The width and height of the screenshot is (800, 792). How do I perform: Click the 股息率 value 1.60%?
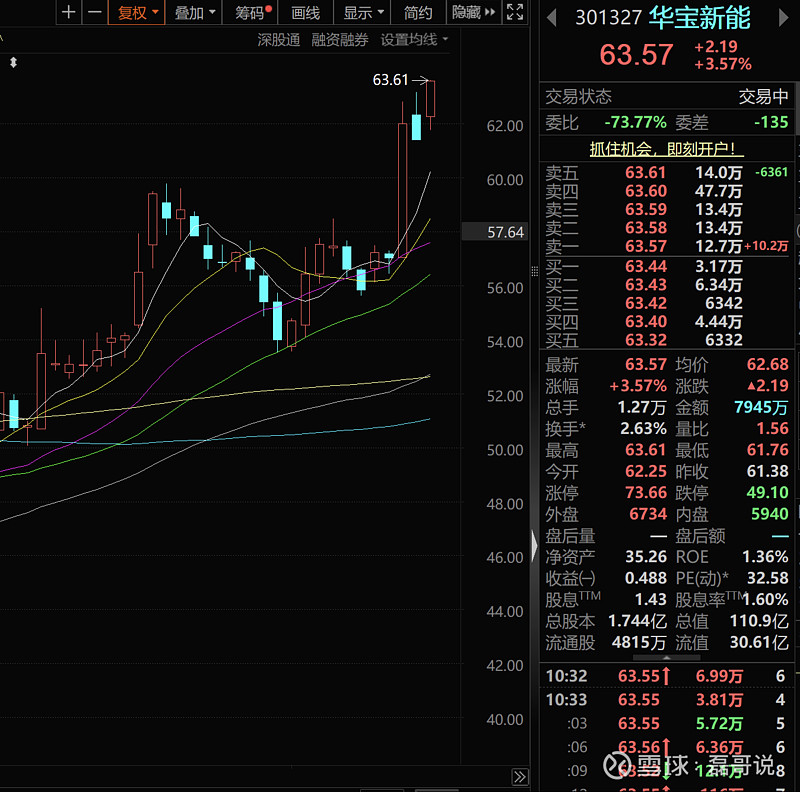[x=765, y=600]
